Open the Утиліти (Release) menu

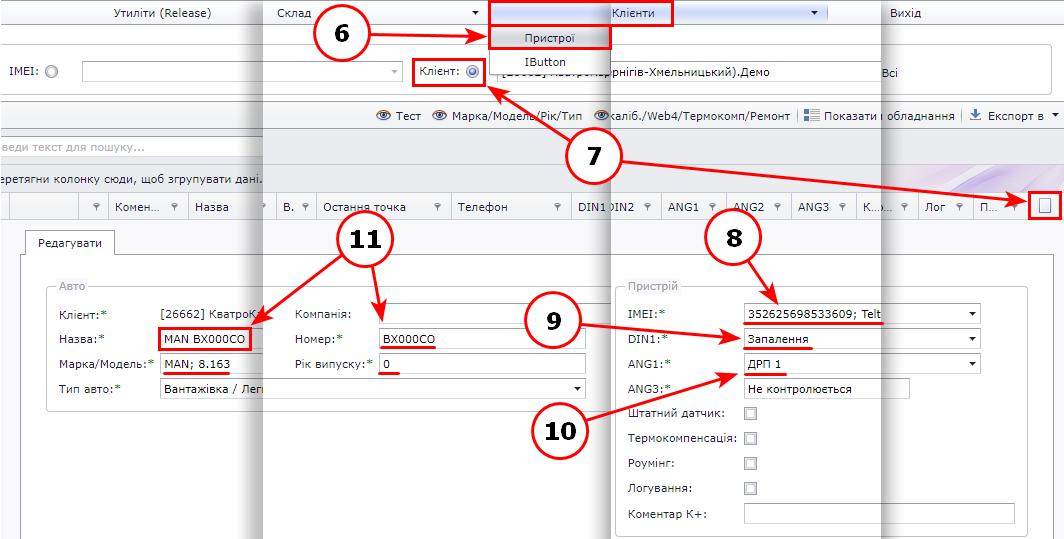point(162,14)
